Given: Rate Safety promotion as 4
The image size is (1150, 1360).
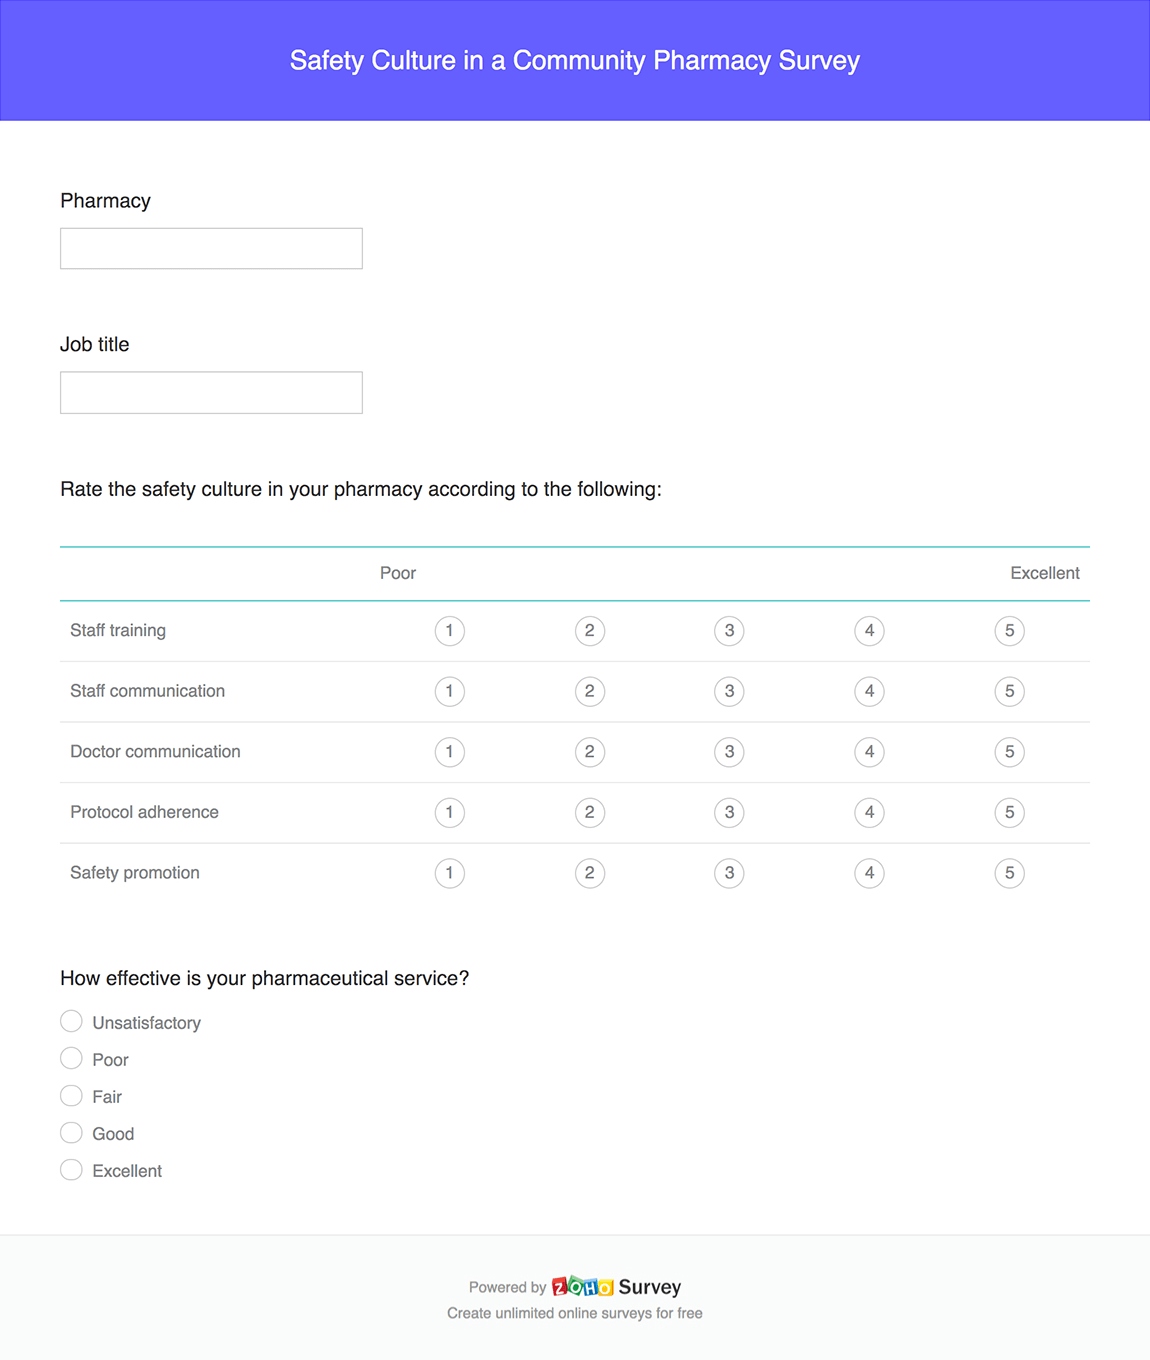Looking at the screenshot, I should pos(869,873).
